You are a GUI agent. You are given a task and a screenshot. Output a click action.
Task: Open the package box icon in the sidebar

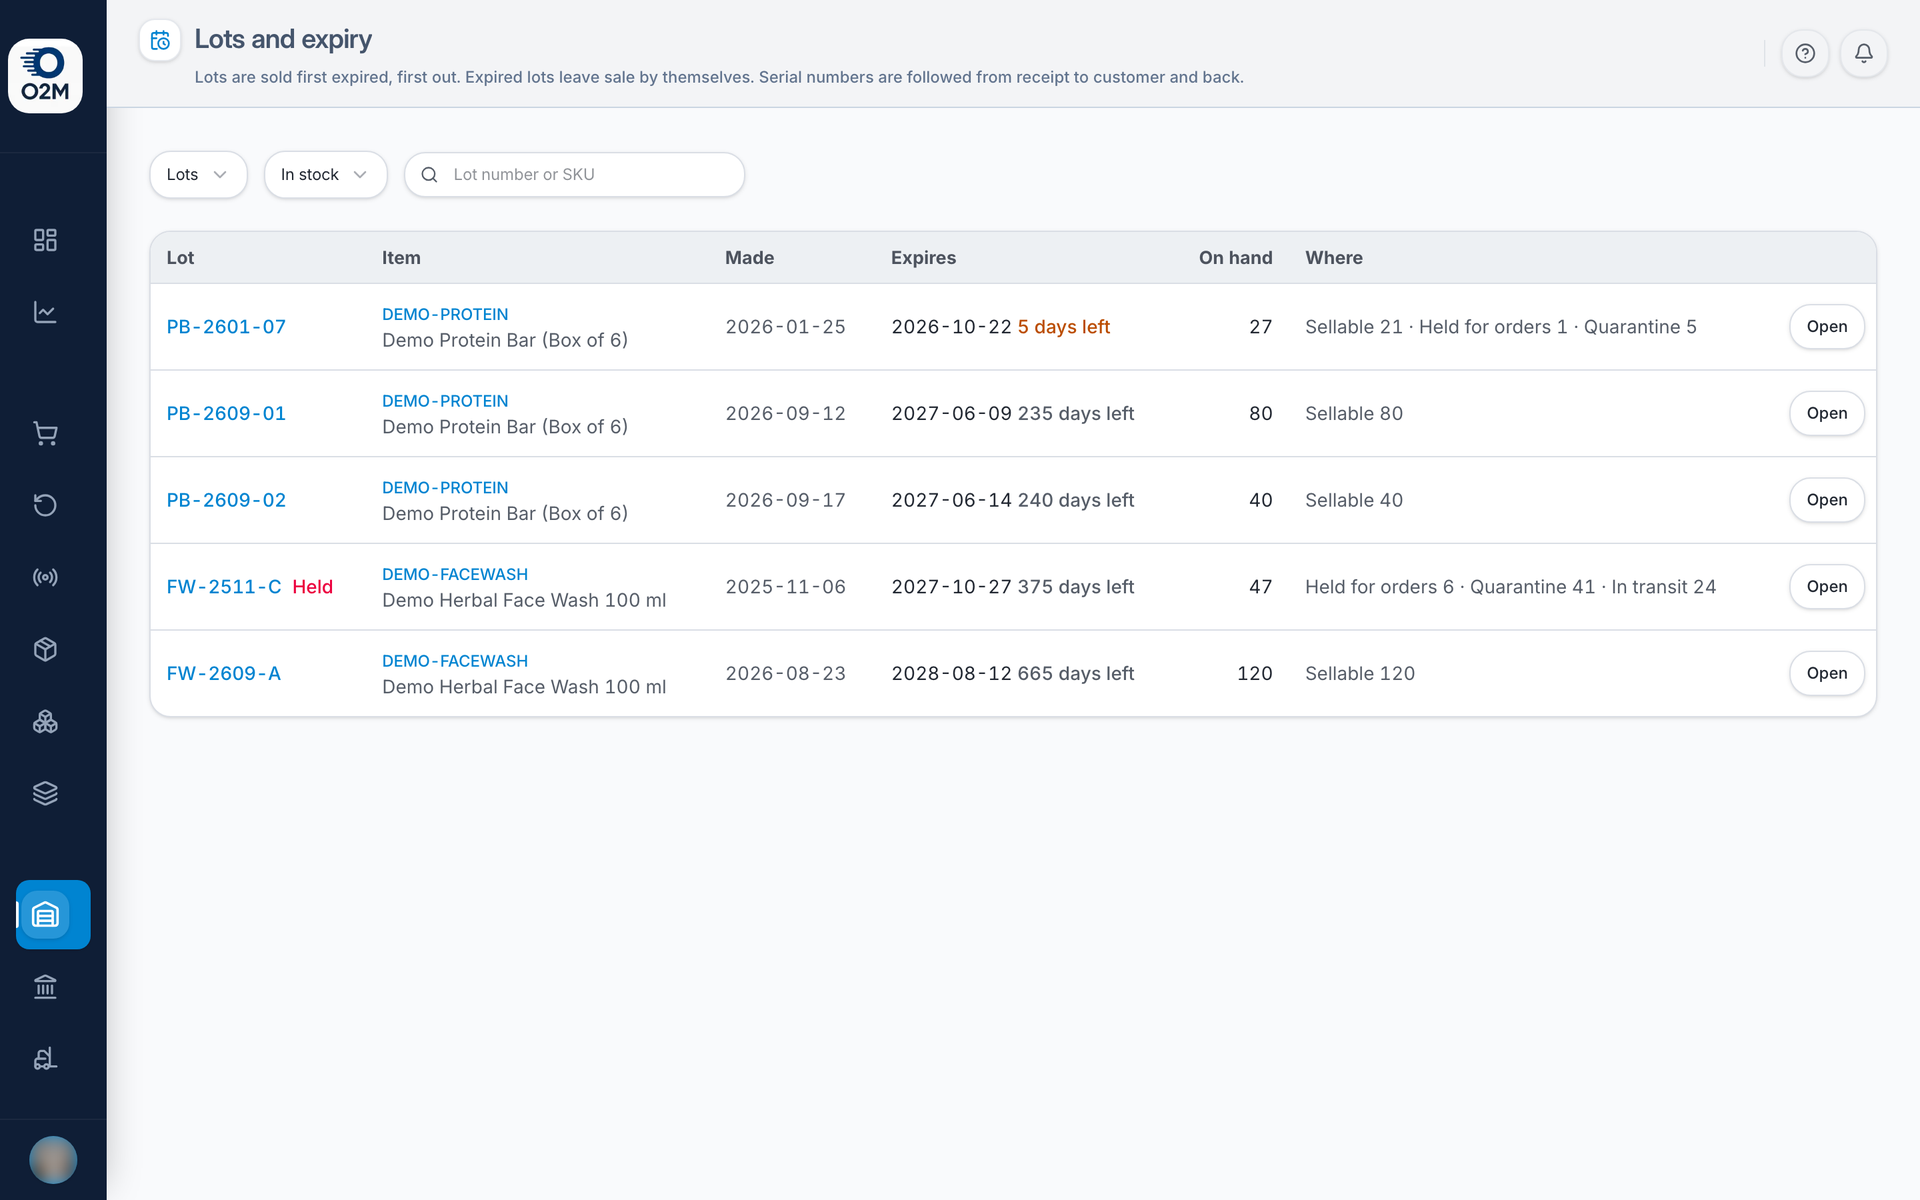click(45, 649)
